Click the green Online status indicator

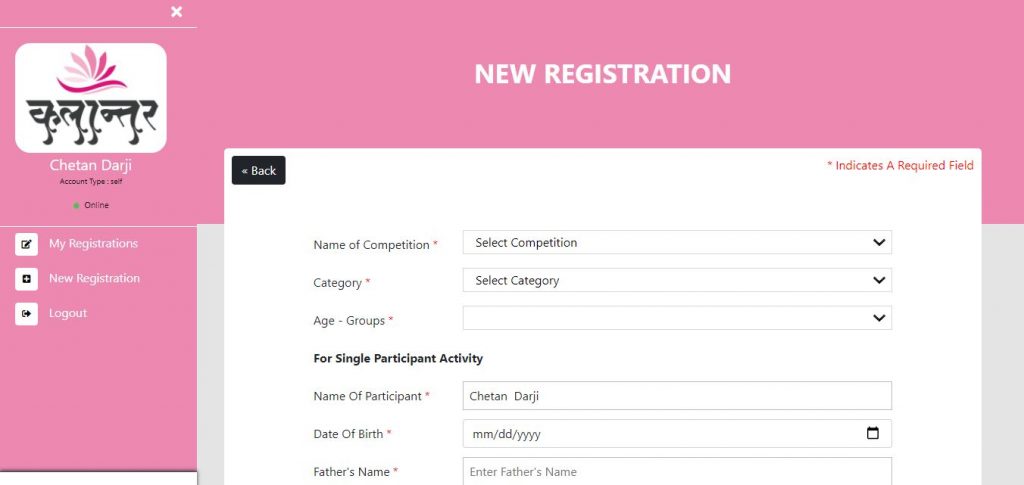click(x=76, y=206)
